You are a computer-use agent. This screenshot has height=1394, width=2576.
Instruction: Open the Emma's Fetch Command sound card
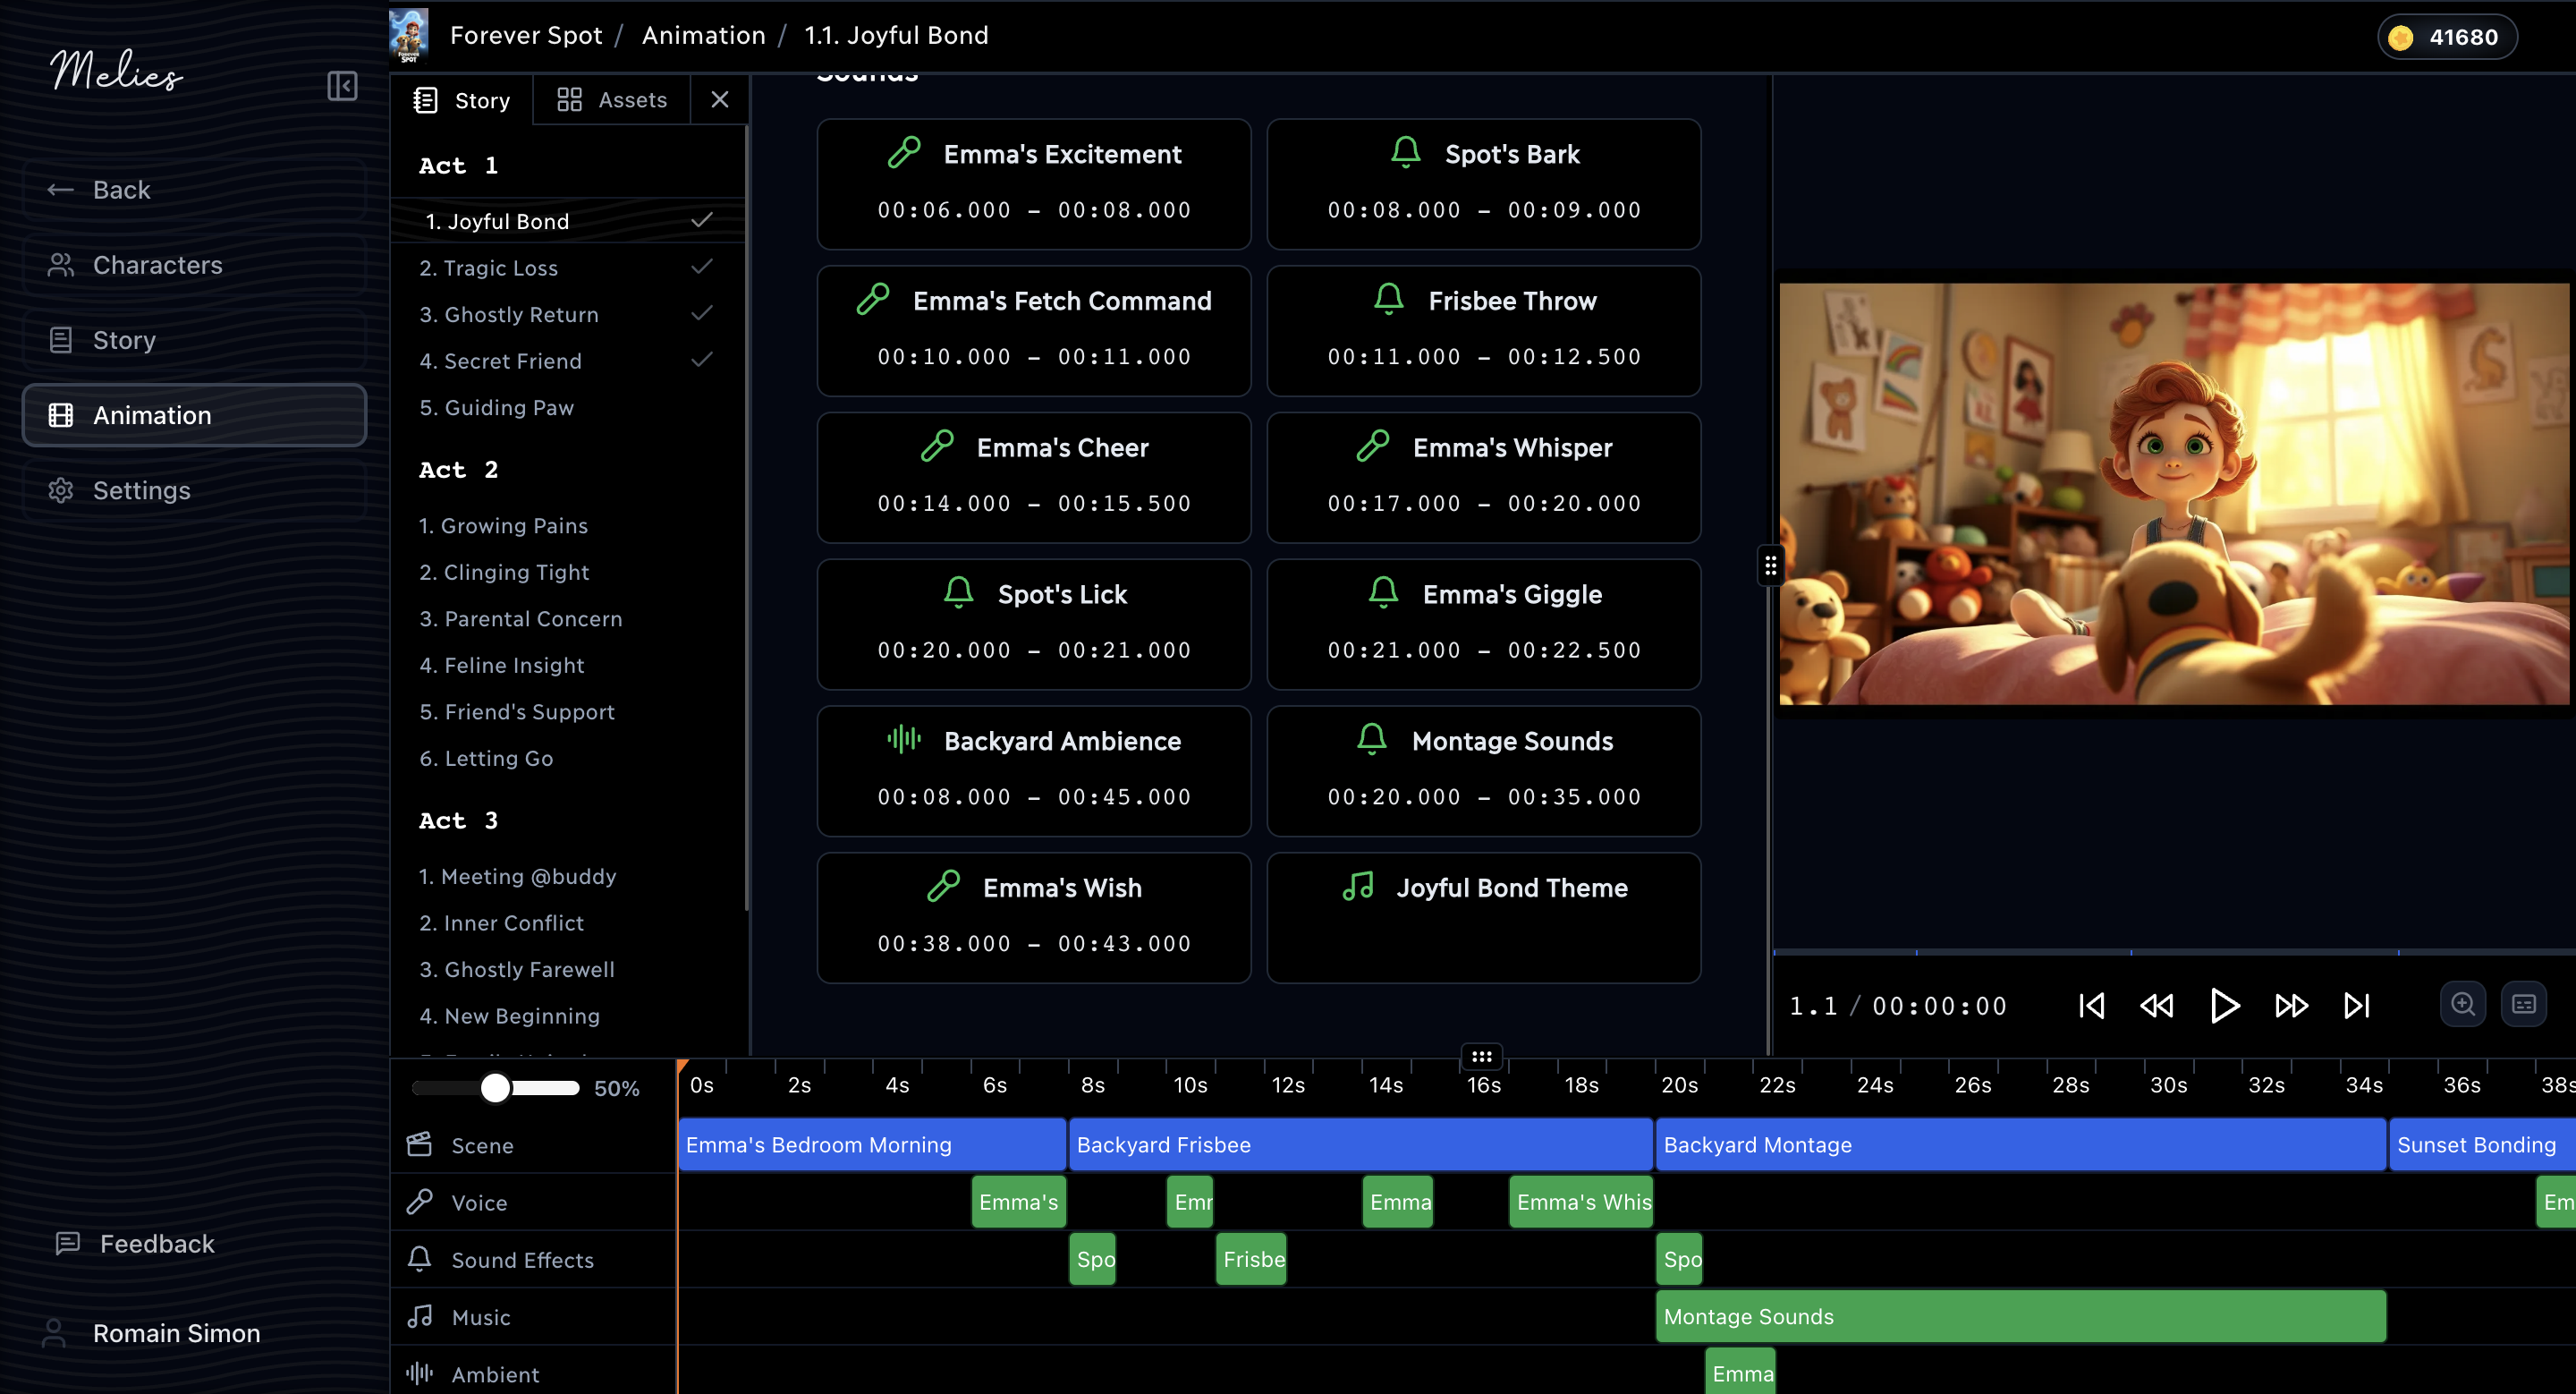point(1034,331)
